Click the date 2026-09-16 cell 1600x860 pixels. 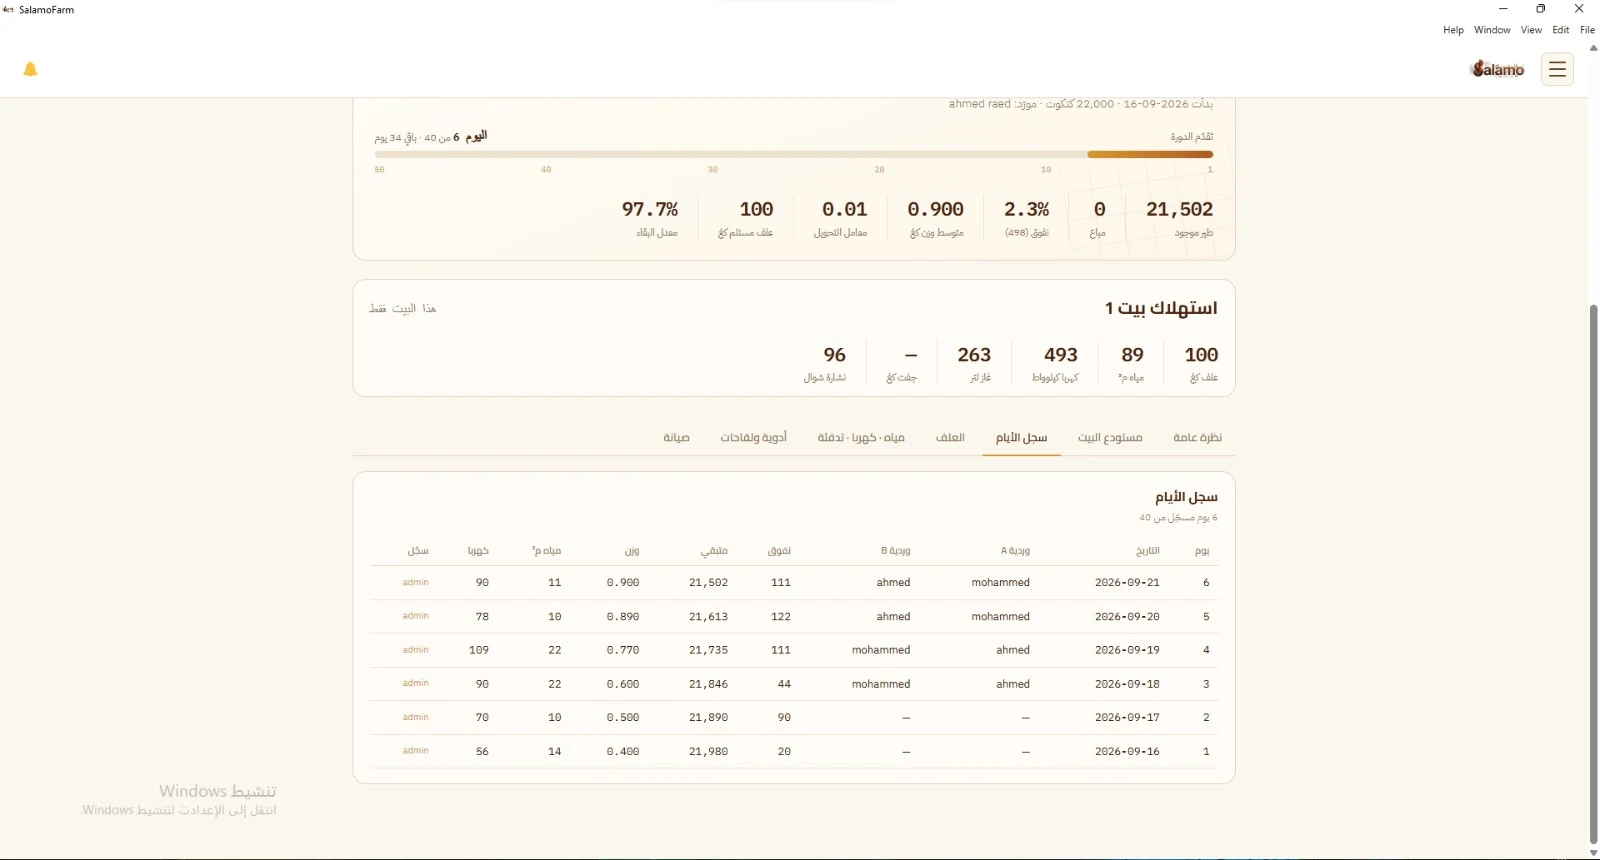(1127, 751)
